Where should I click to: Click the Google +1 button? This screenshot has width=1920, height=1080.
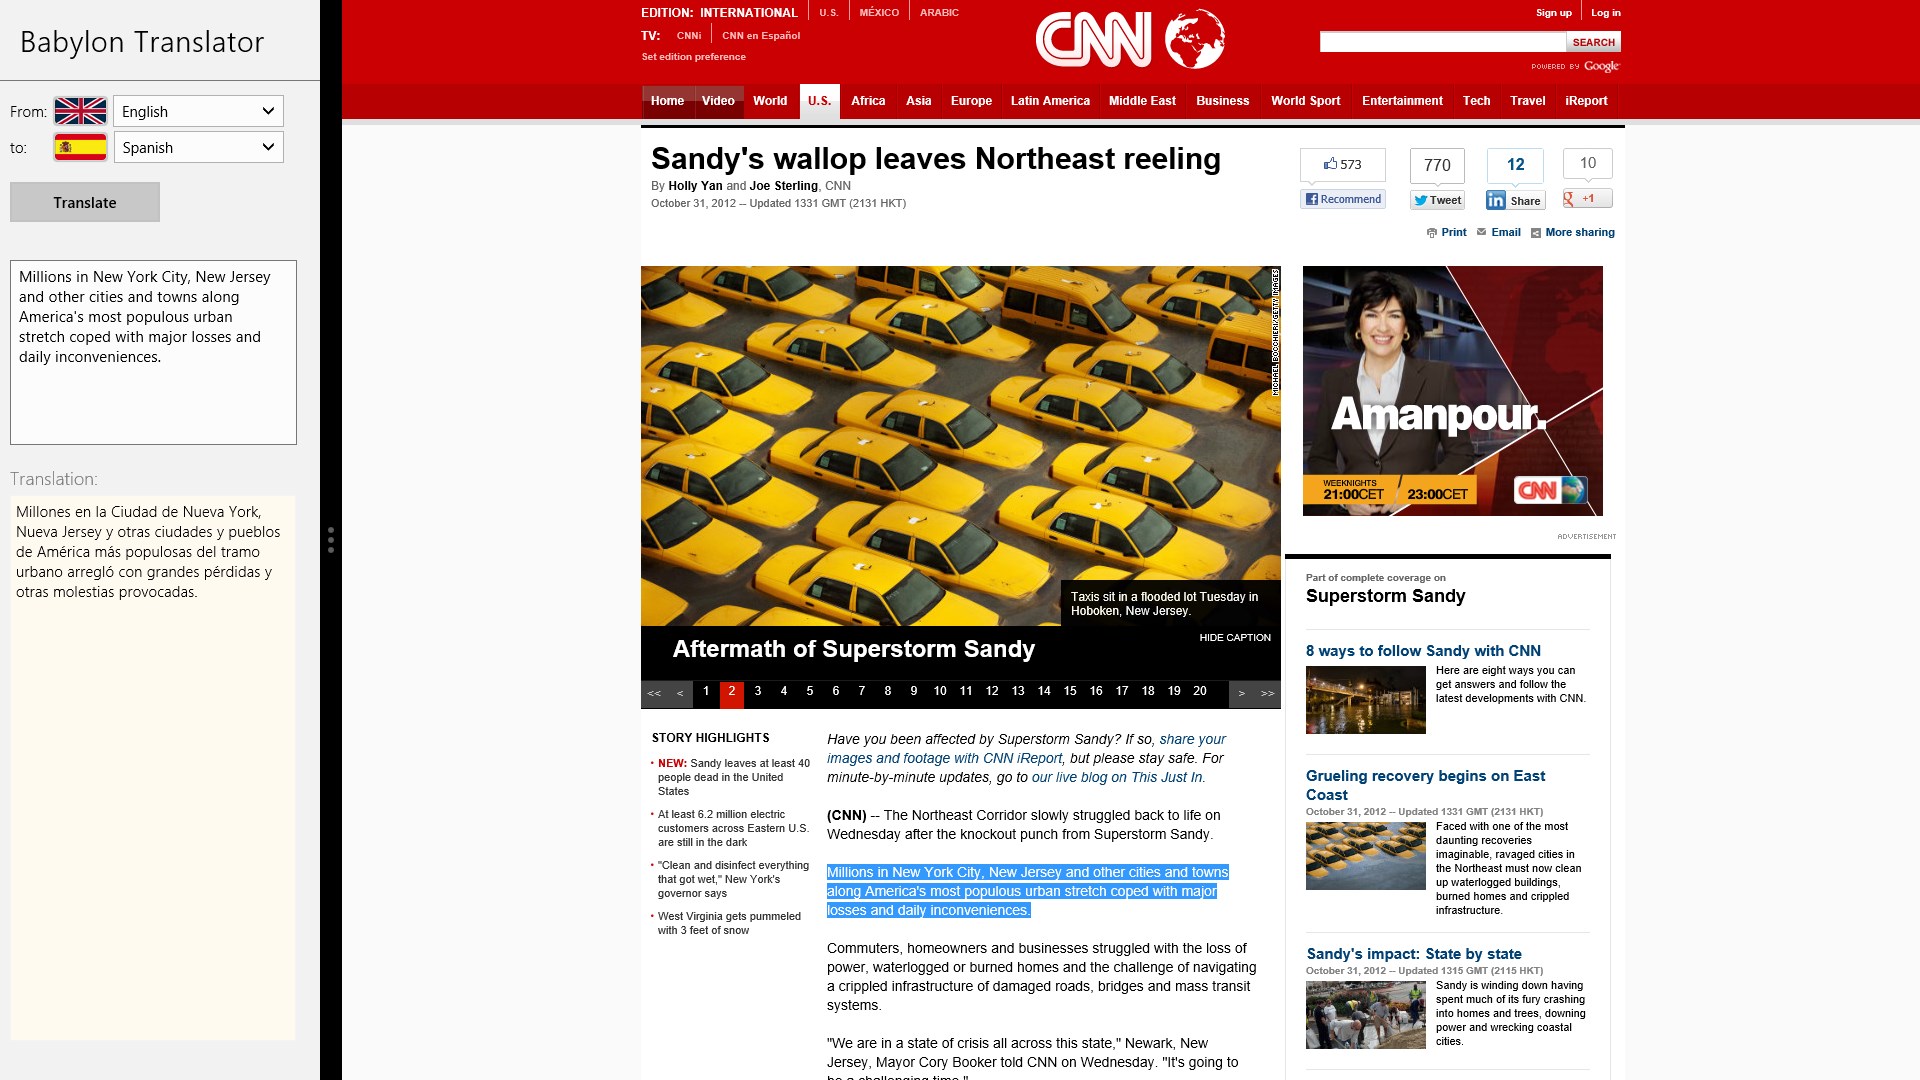1587,198
